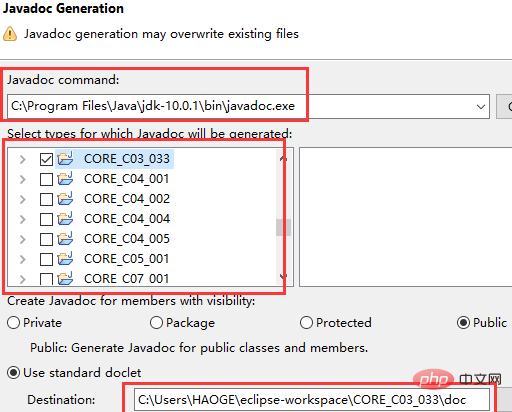512x412 pixels.
Task: Click the CORE_C04_001 project folder icon
Action: (65, 179)
